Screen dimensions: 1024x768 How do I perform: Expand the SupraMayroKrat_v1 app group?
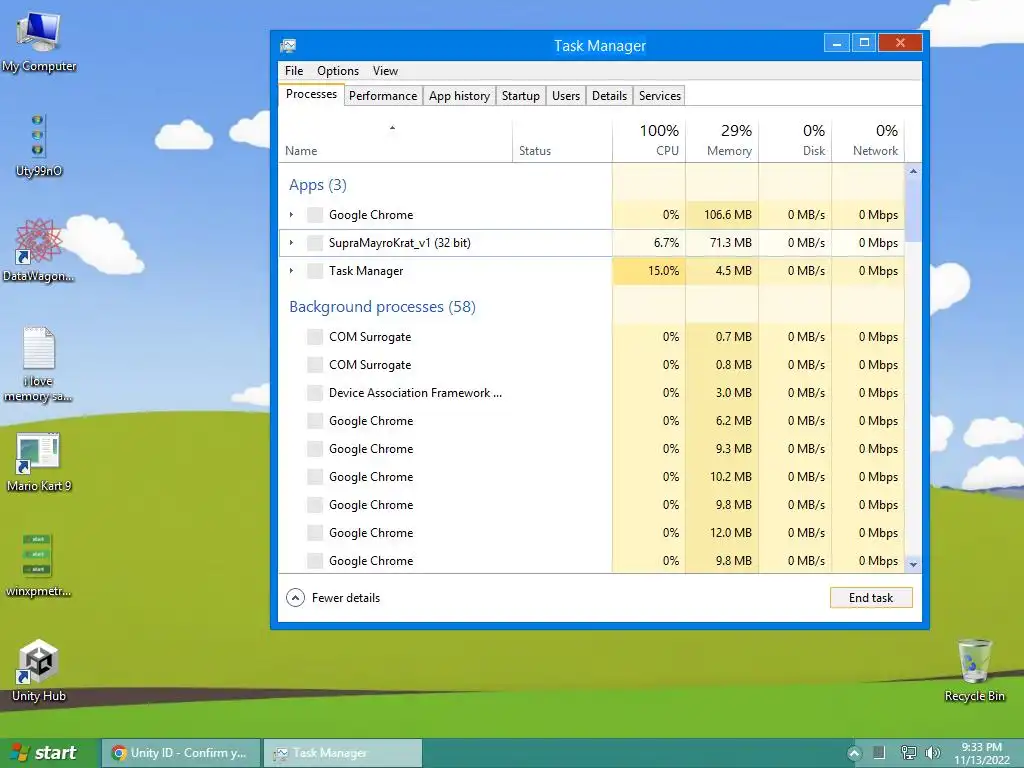(x=291, y=243)
